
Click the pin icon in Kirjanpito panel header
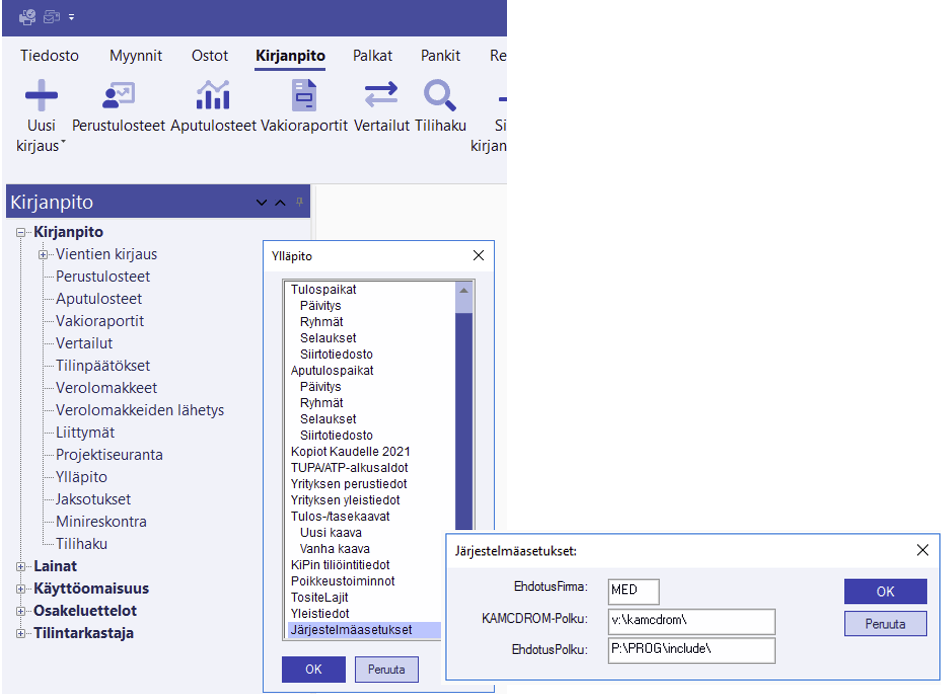point(299,202)
